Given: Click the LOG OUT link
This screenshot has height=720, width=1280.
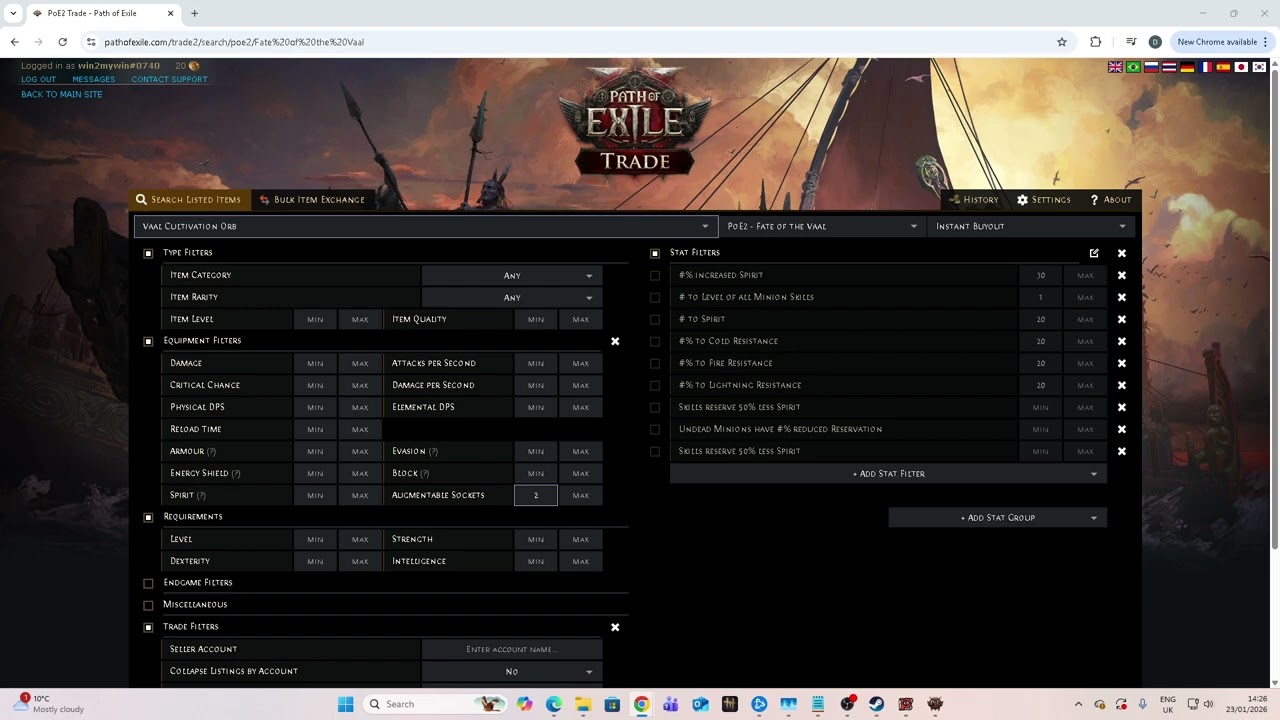Looking at the screenshot, I should [x=38, y=79].
